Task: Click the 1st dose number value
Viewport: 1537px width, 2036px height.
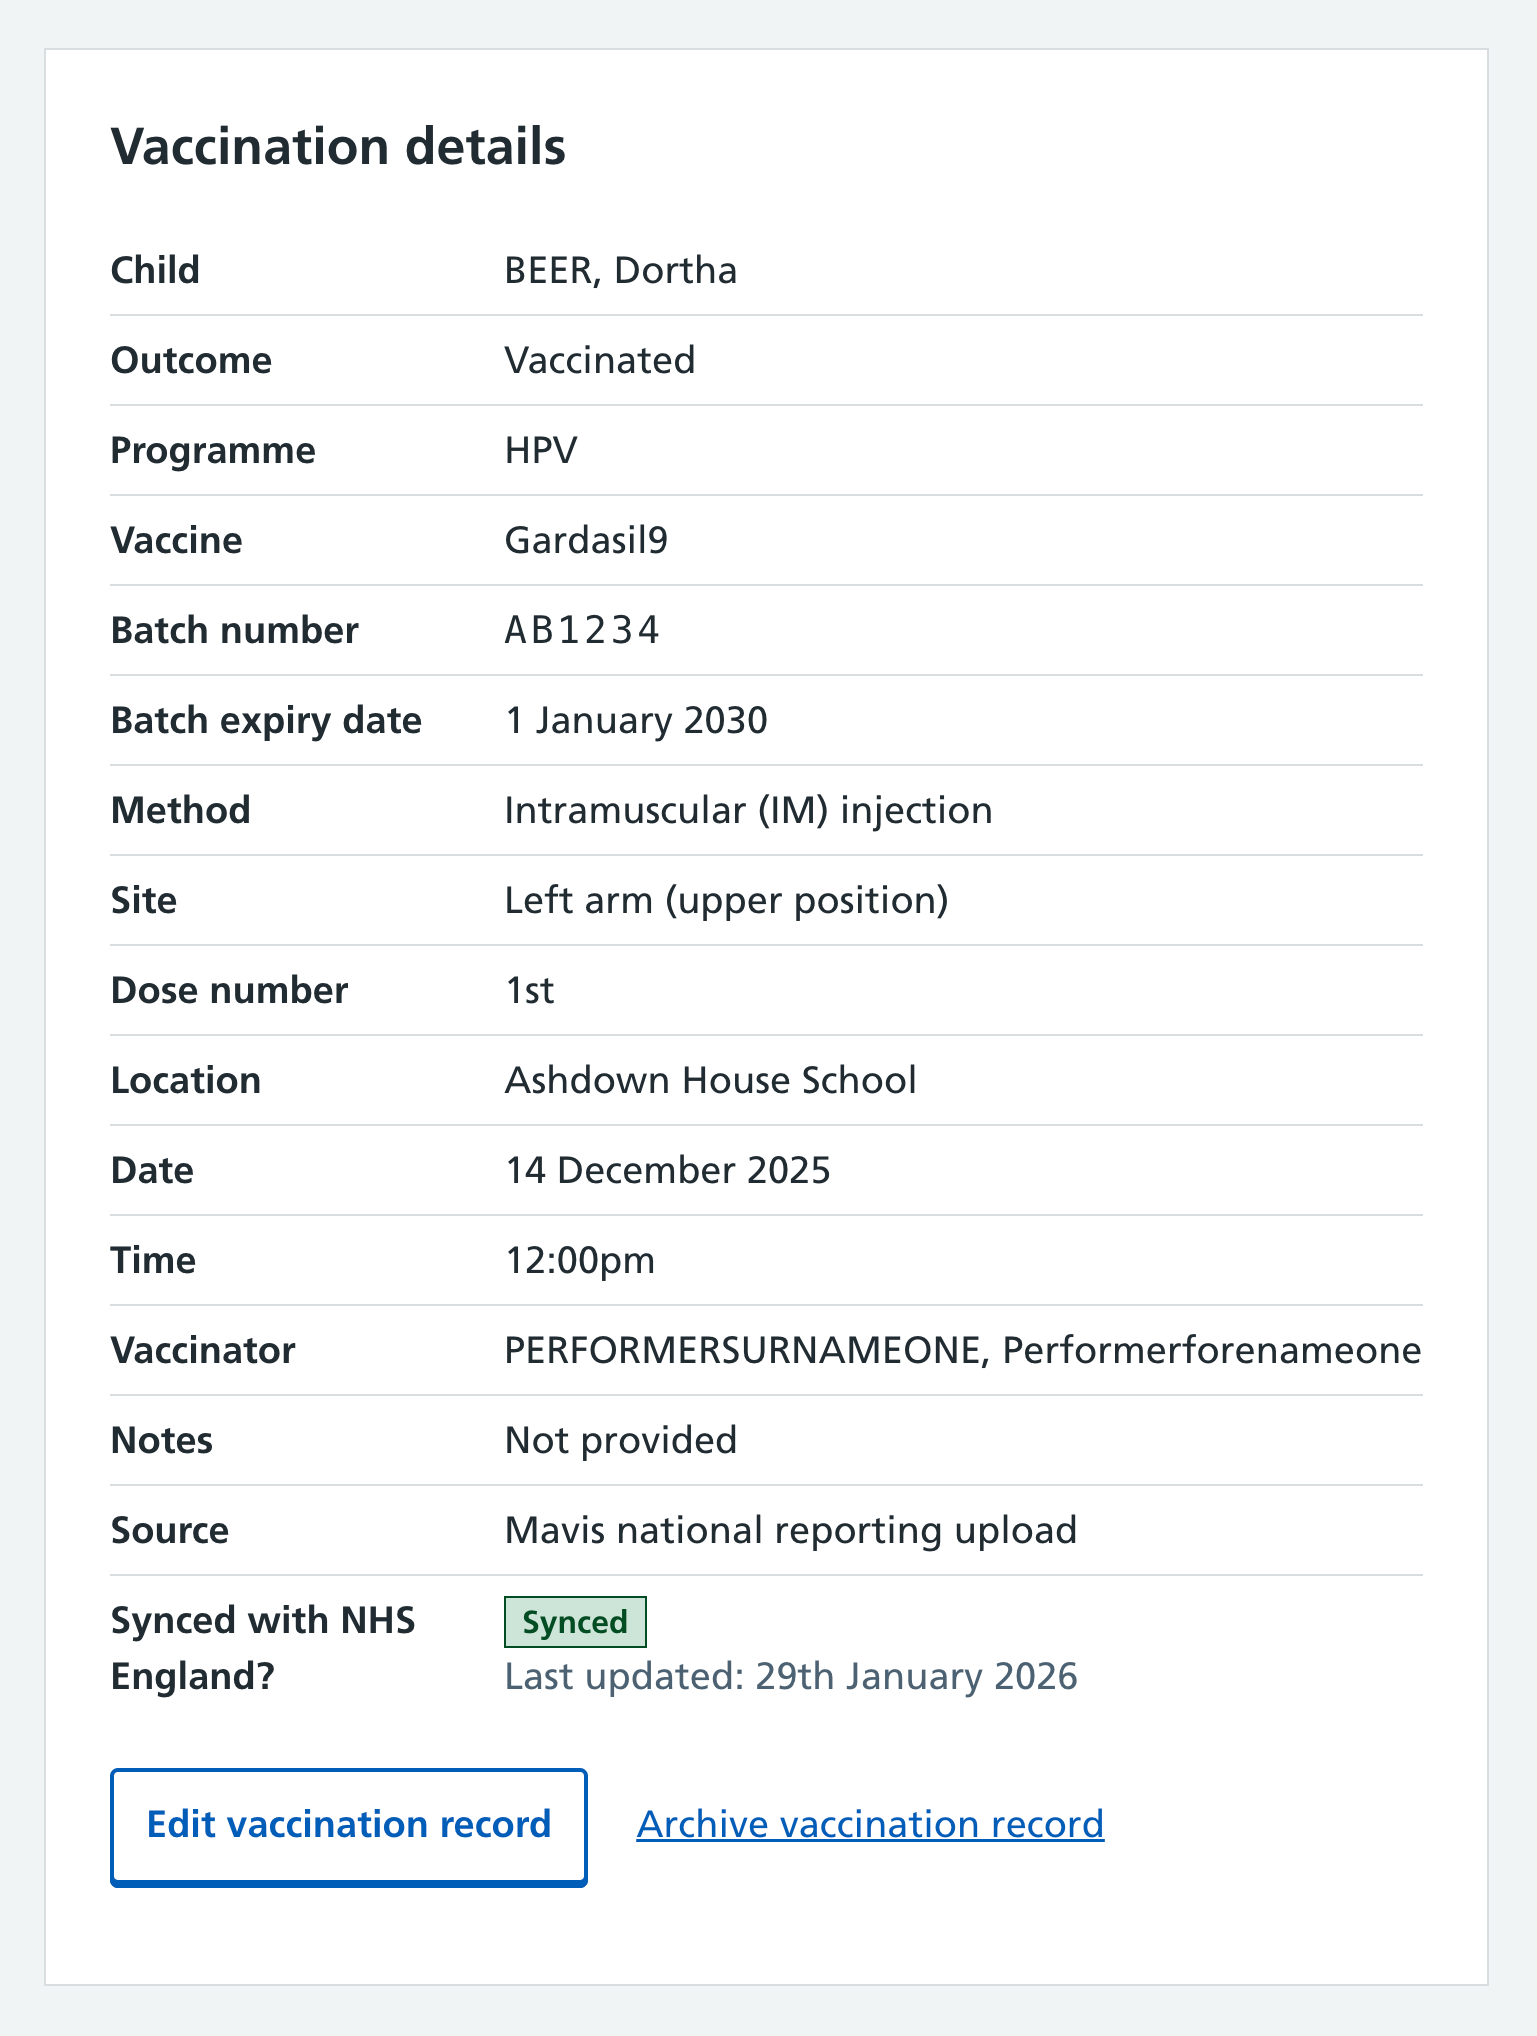Action: coord(529,990)
